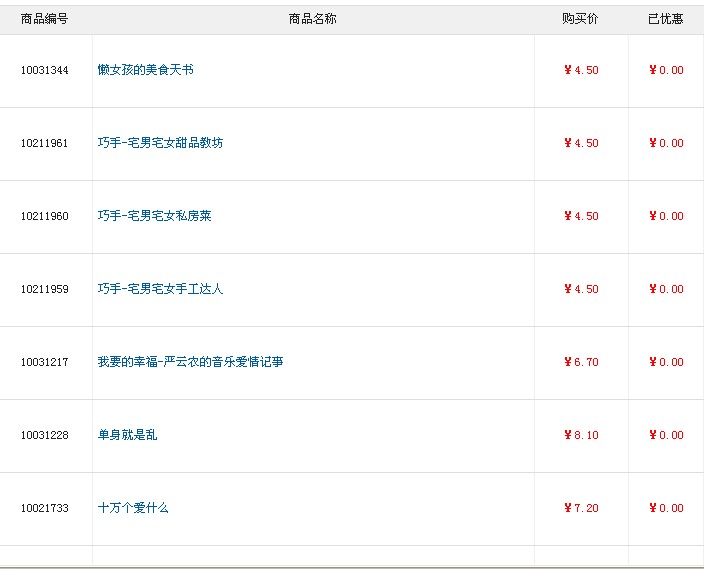Select product number 10031217

pyautogui.click(x=44, y=362)
